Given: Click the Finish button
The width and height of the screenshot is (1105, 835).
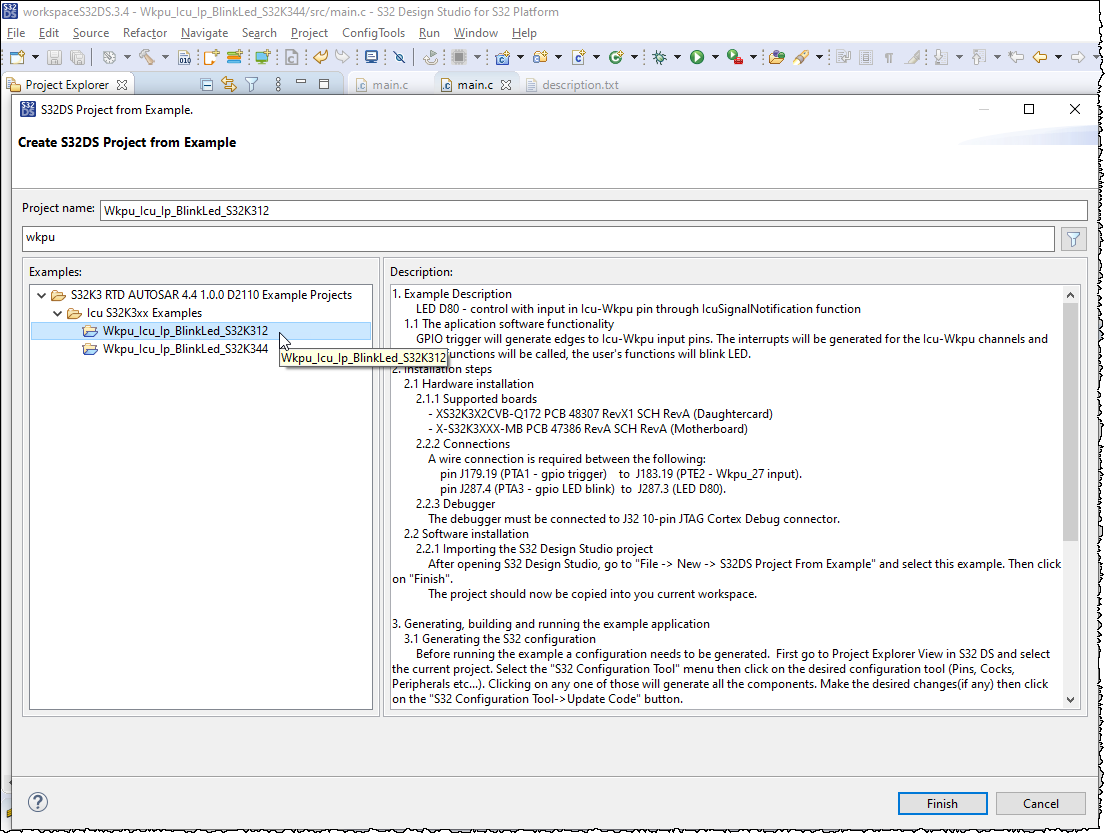Looking at the screenshot, I should pos(941,803).
